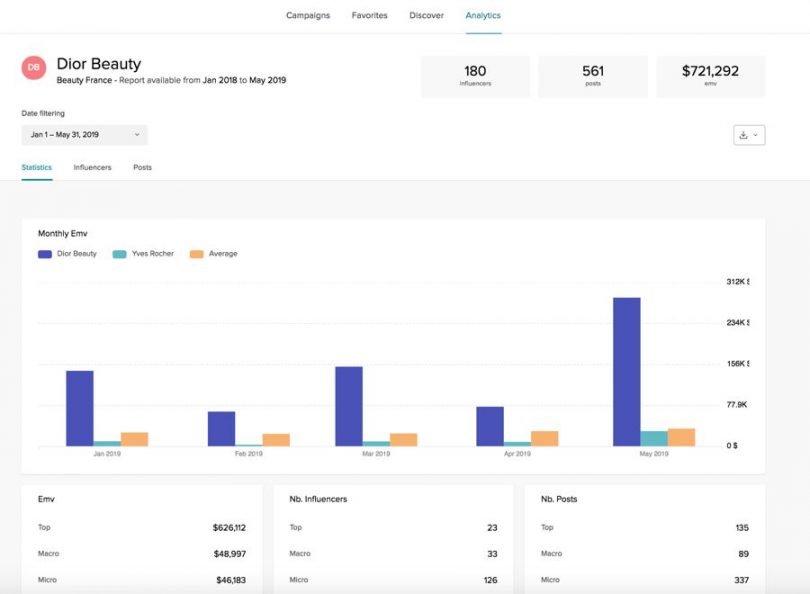The height and width of the screenshot is (594, 810).
Task: Click the Nb. Influencers Top value 23
Action: coord(492,527)
